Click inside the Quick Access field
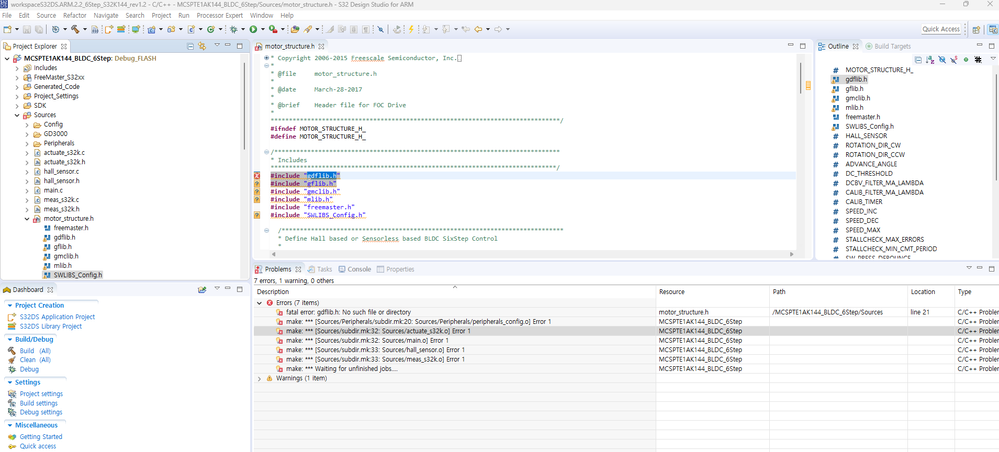 point(940,29)
